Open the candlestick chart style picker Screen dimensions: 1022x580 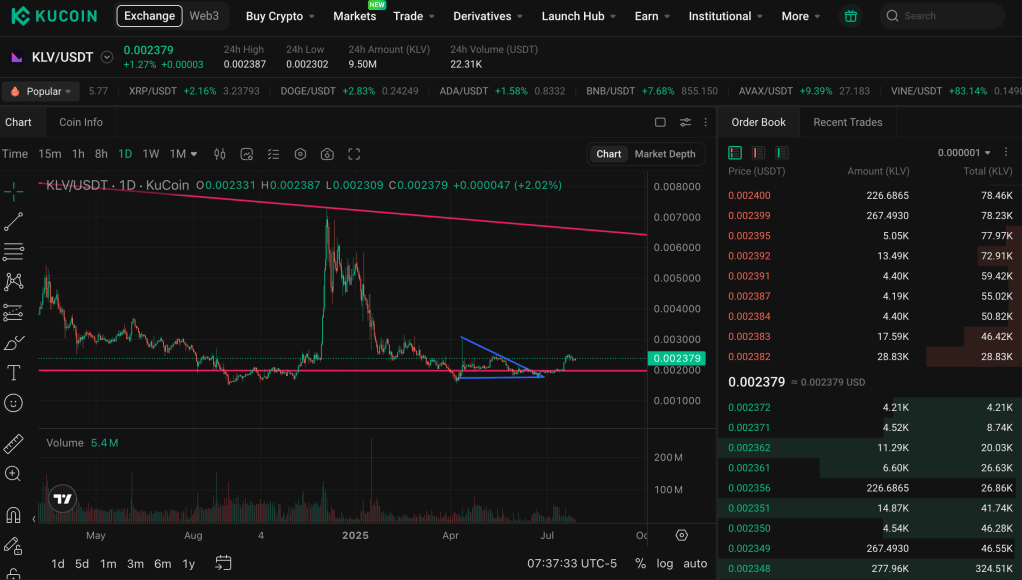pos(220,154)
